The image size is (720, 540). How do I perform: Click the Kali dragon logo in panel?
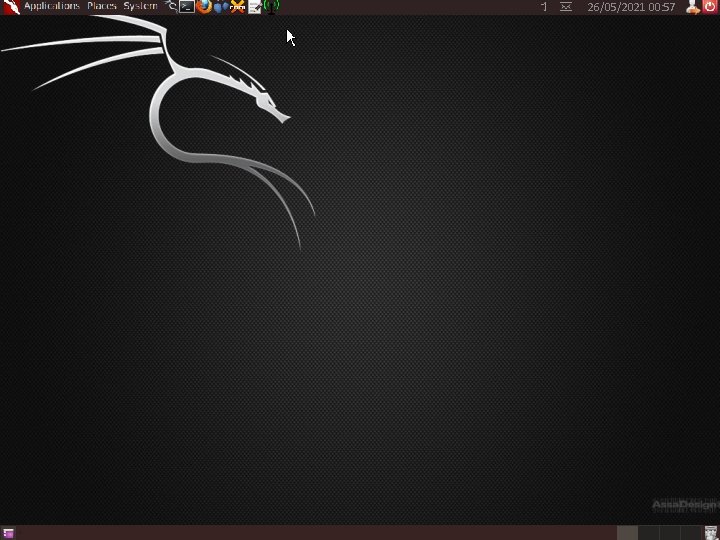tap(11, 7)
